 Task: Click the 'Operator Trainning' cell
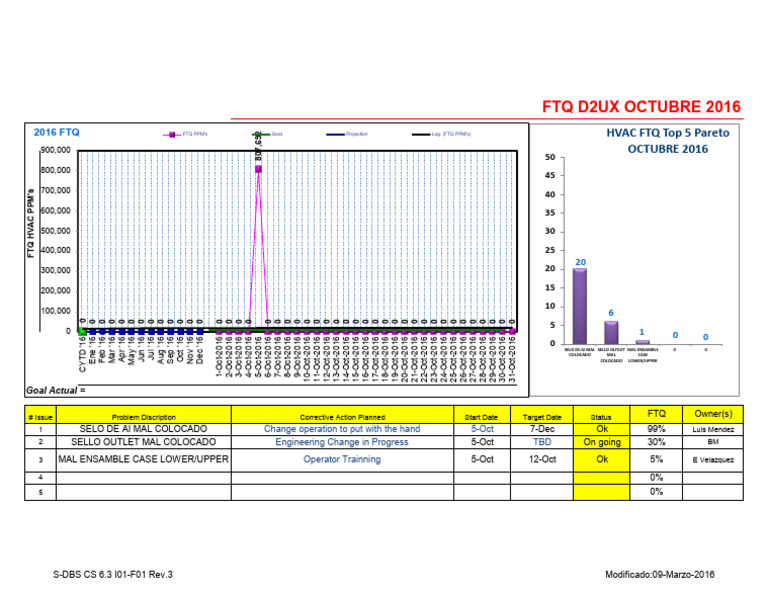pos(342,459)
